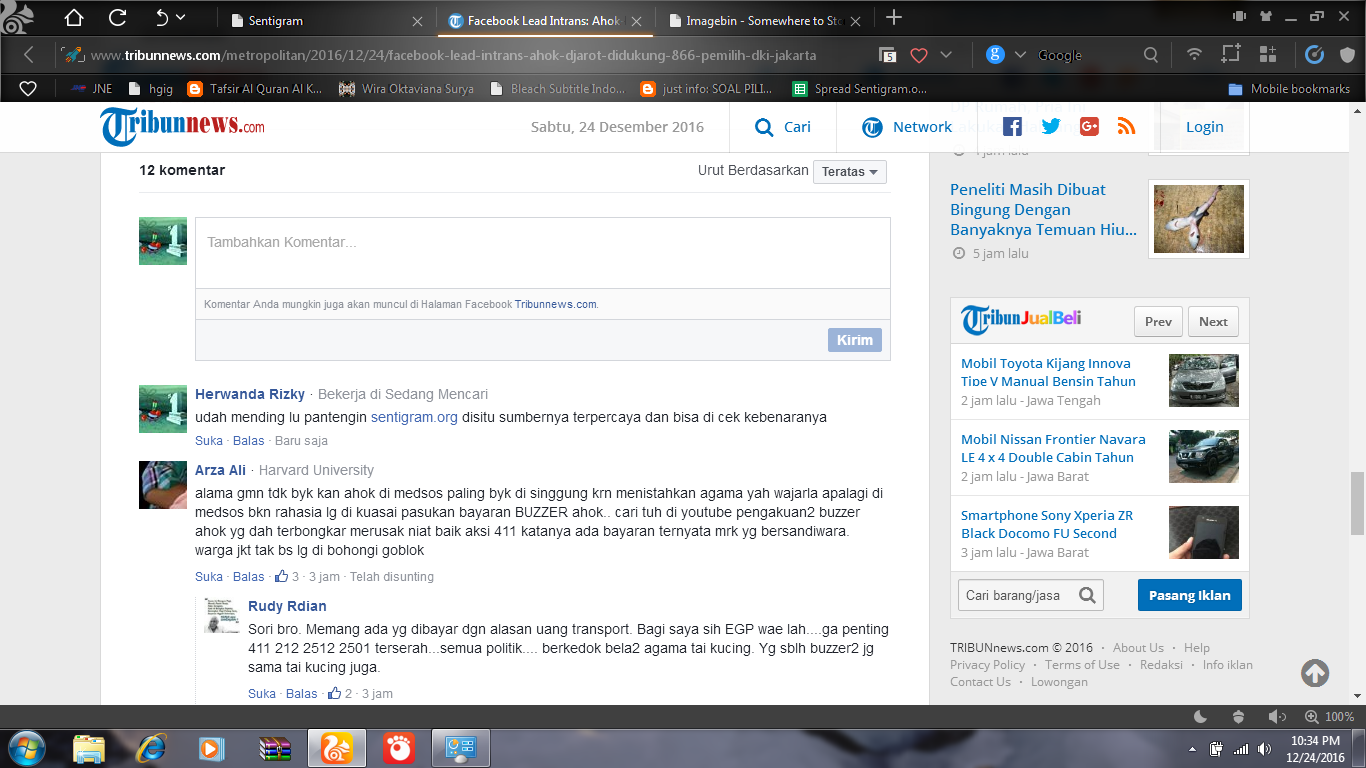
Task: Open the bookmarks heart icon in the bookmarks bar
Action: click(28, 88)
